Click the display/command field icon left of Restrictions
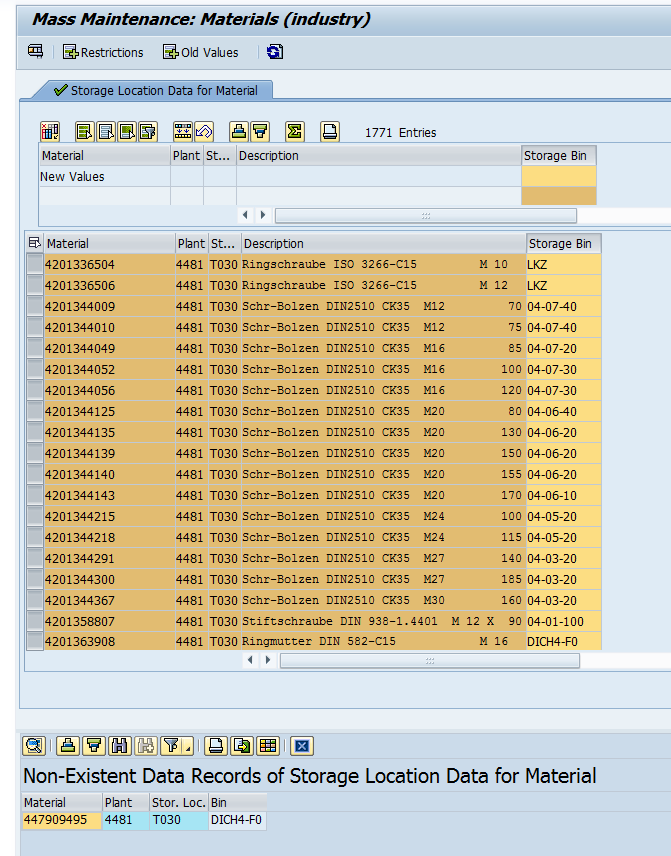Screen dimensions: 671x856 (35, 52)
